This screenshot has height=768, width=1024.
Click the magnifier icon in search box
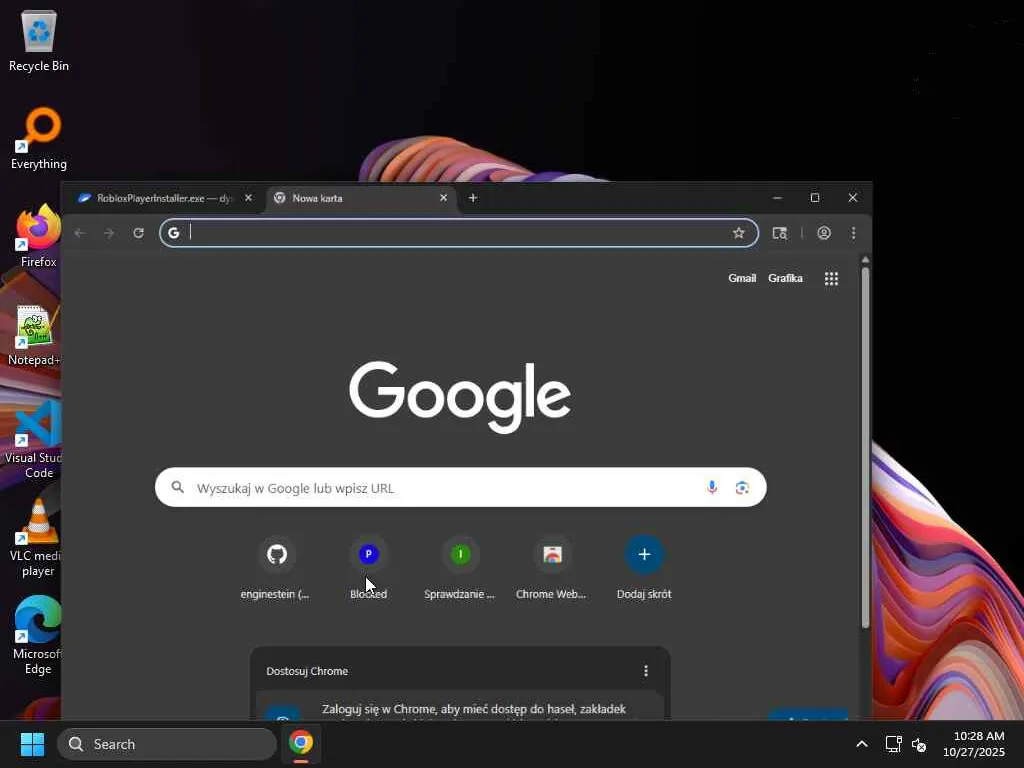(178, 487)
